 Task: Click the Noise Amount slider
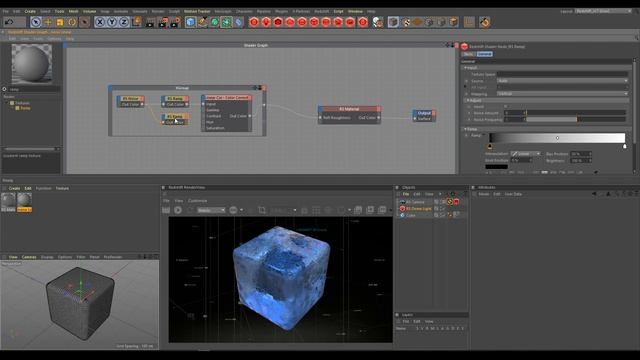[576, 113]
